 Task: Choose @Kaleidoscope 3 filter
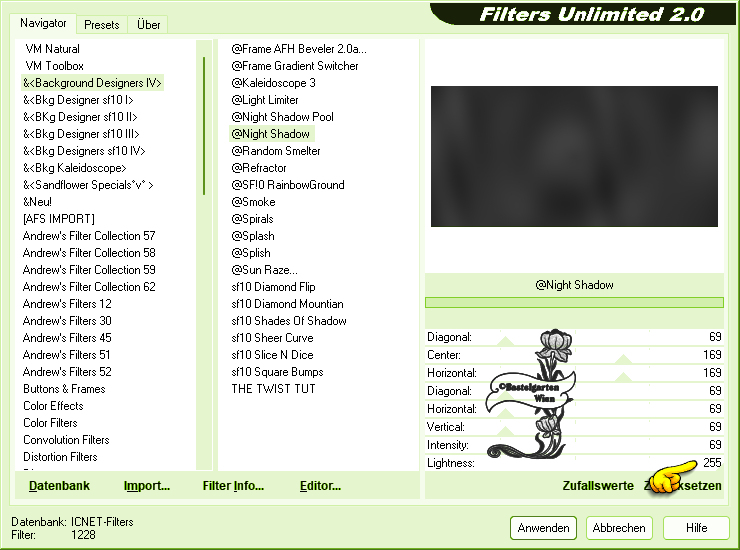[273, 83]
